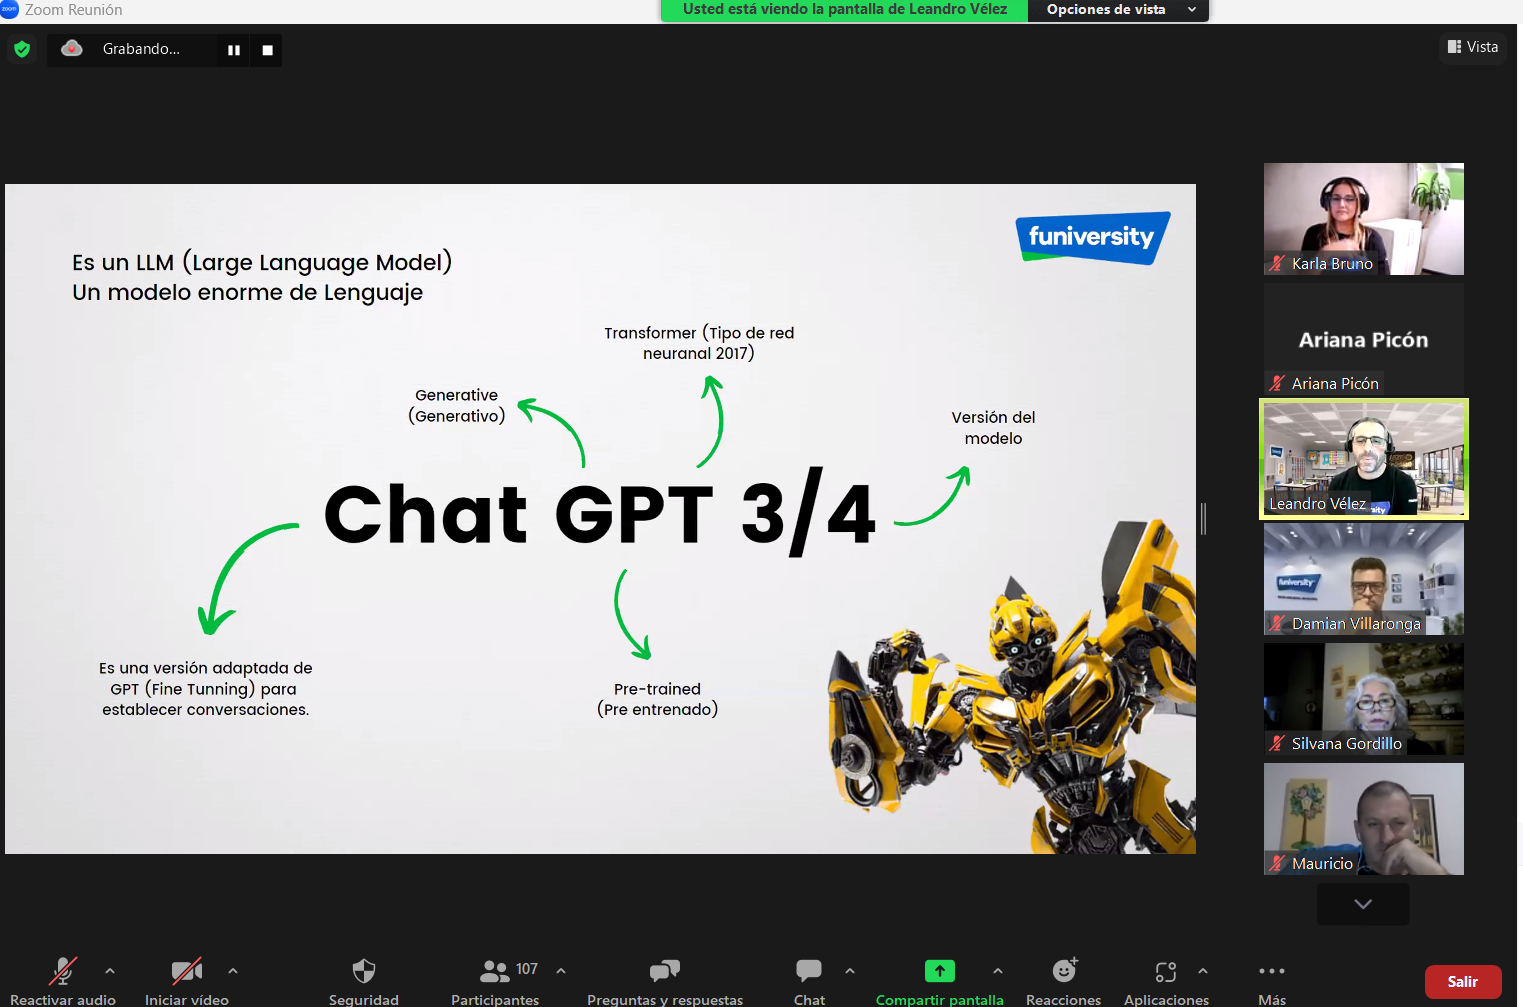Click the 'Es una versión adaptada de GPT' paragraph
1523x1007 pixels.
click(205, 689)
